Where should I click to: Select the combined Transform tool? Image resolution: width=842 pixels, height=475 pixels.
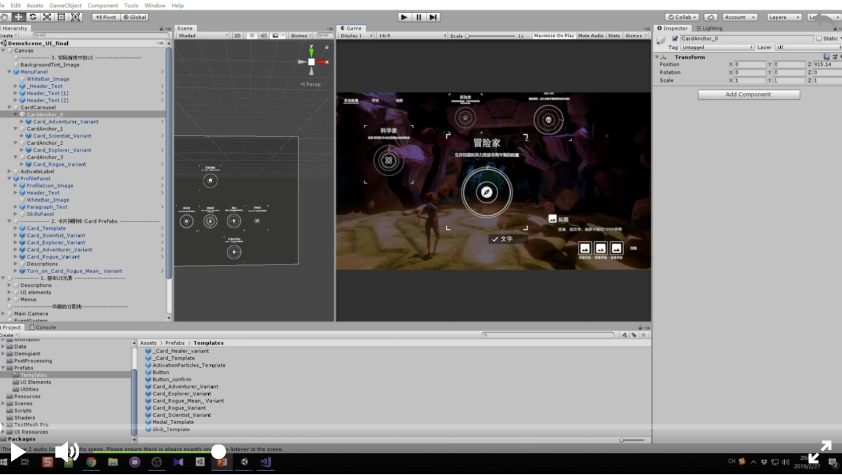76,17
